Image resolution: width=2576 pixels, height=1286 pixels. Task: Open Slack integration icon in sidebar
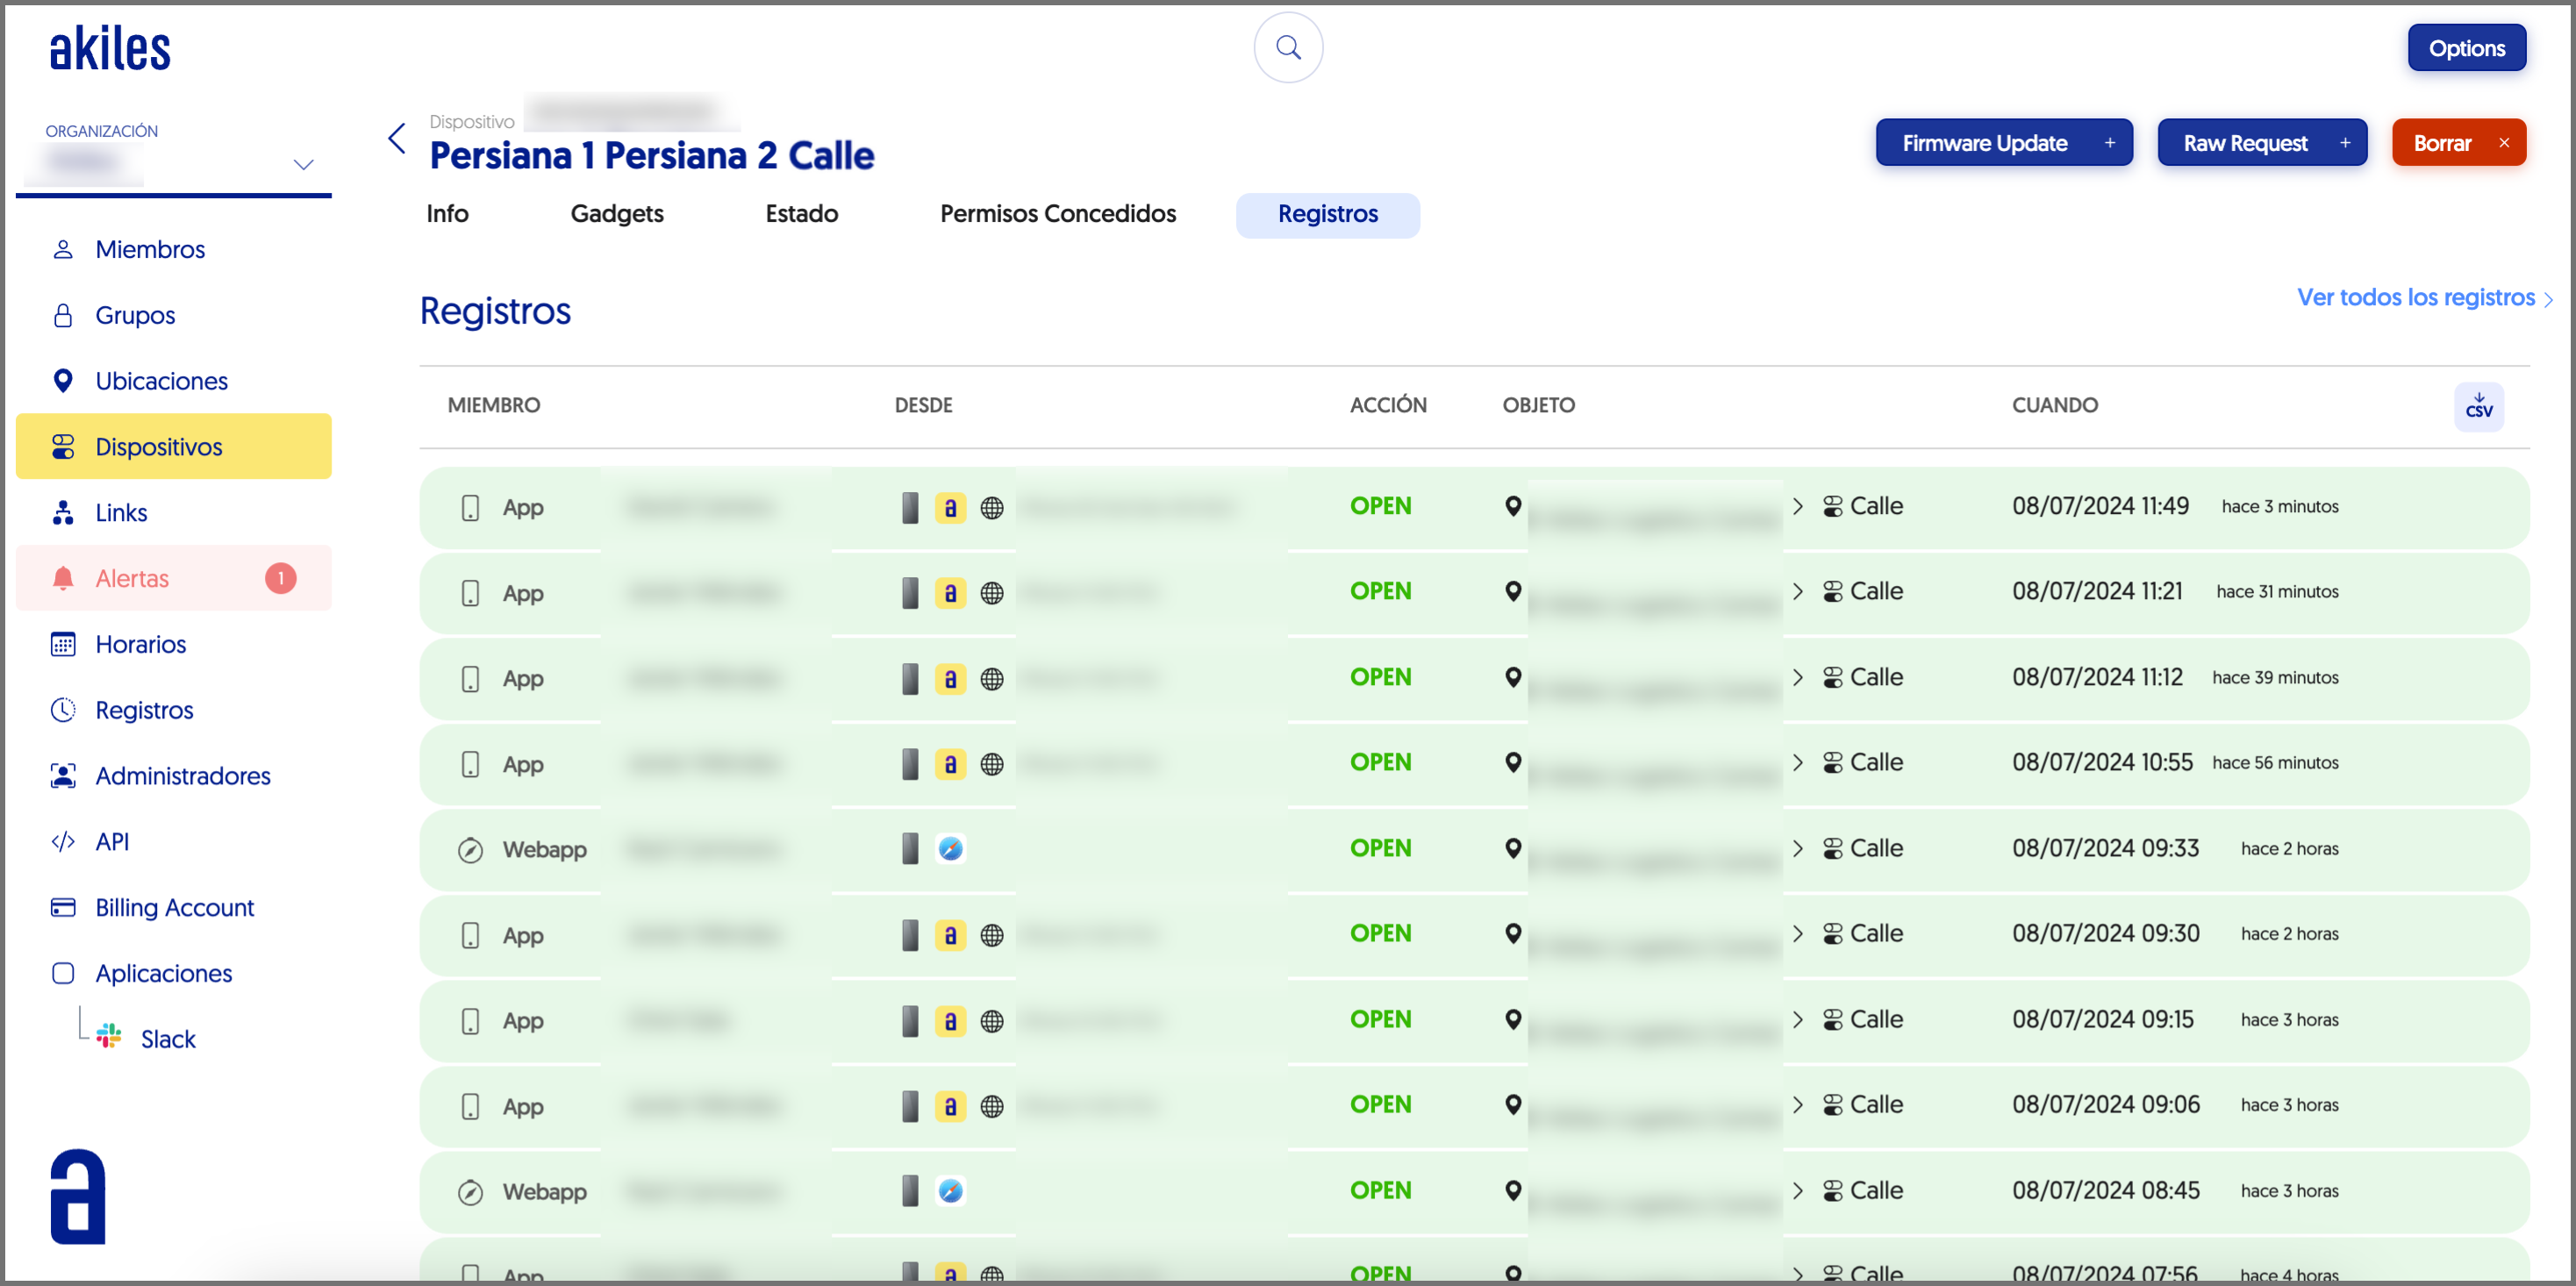coord(109,1037)
